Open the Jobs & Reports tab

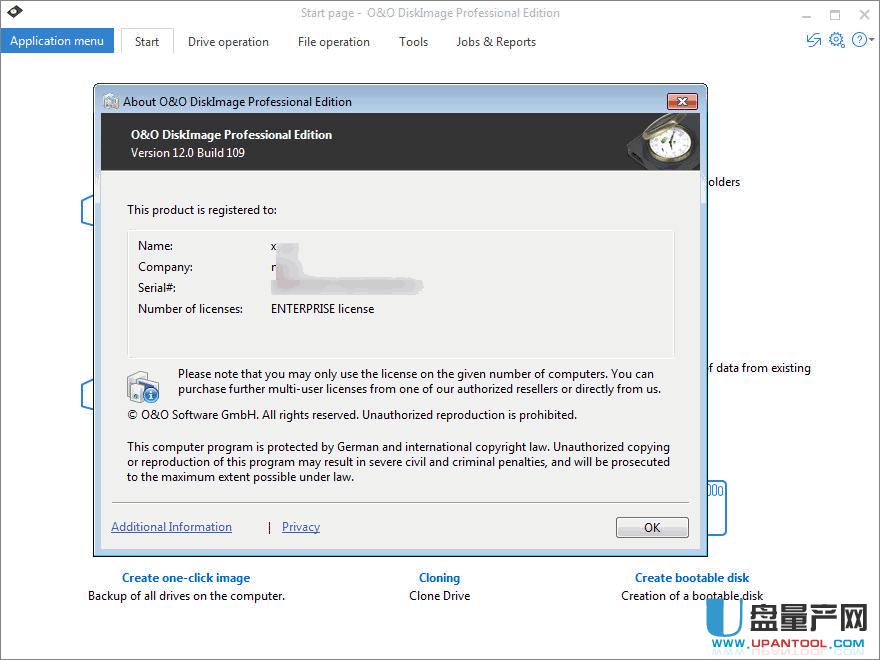click(x=496, y=42)
